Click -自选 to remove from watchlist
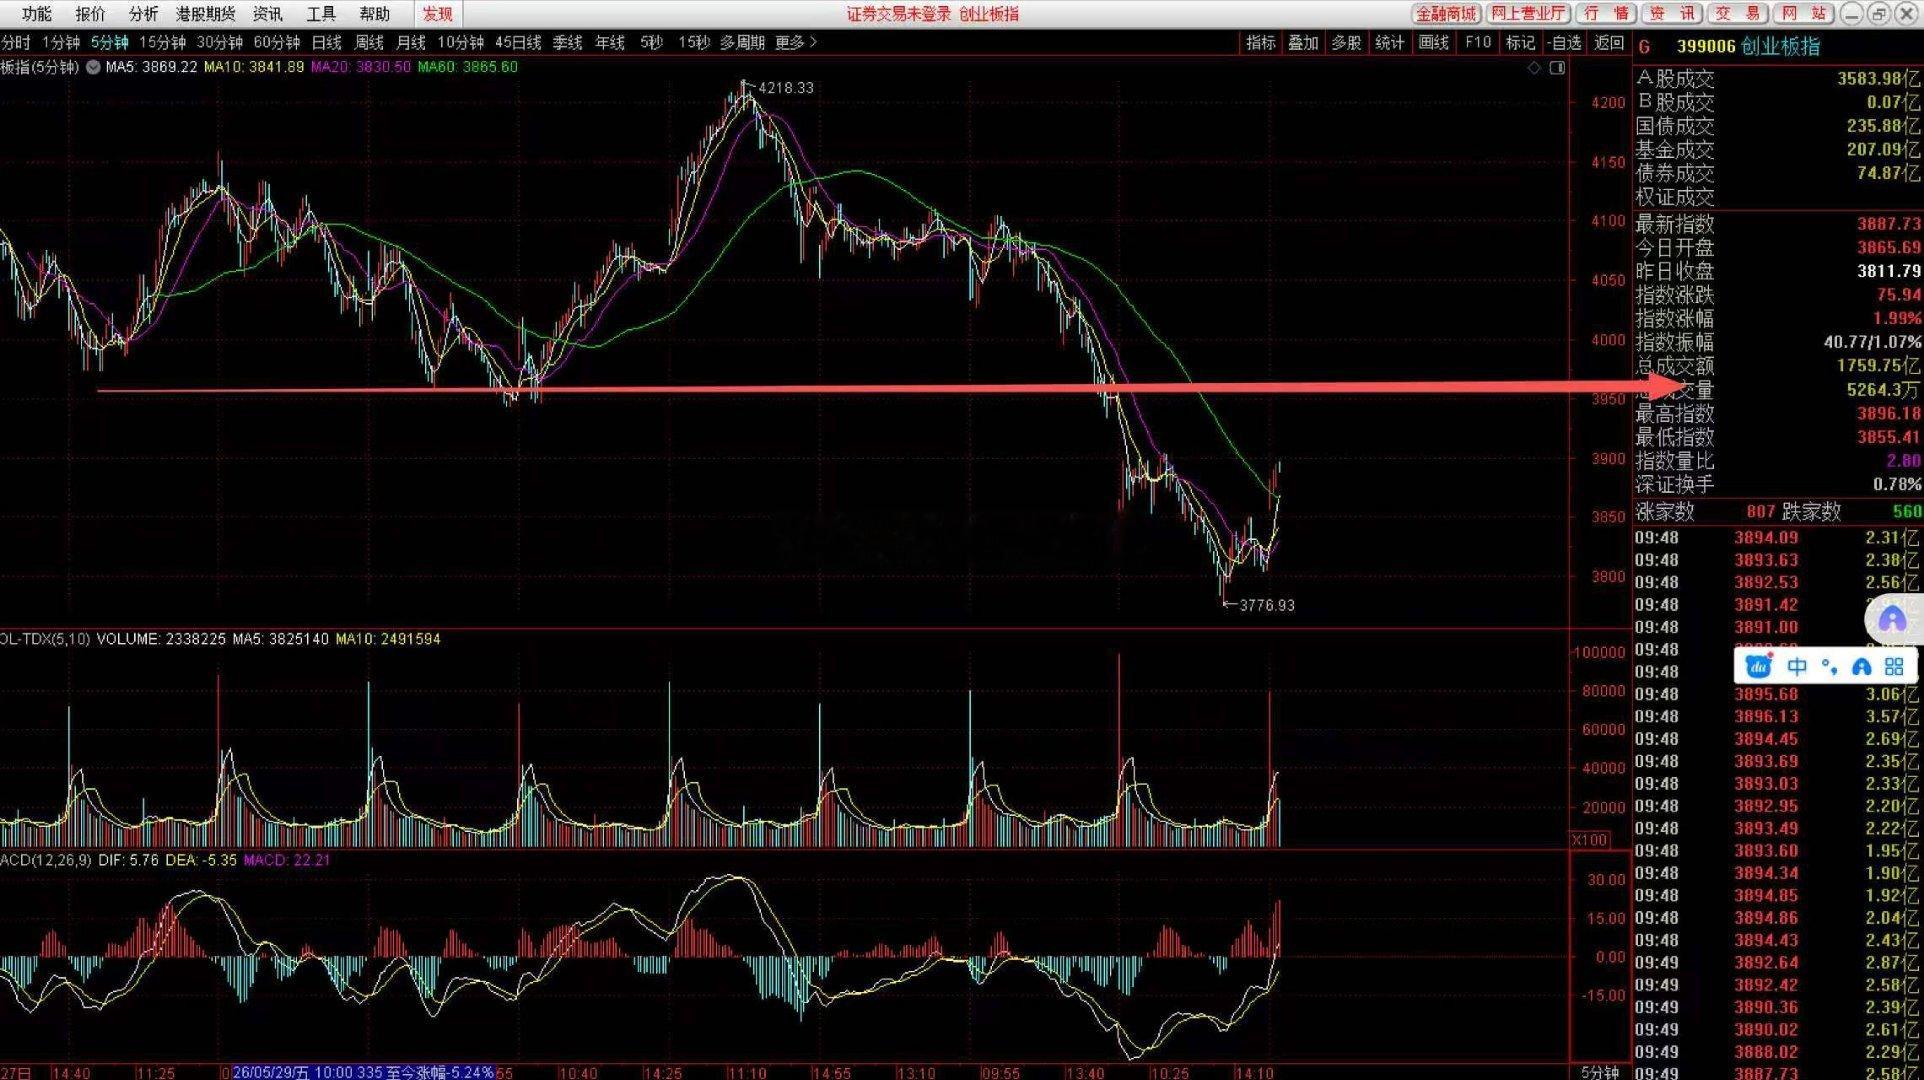 [x=1564, y=43]
